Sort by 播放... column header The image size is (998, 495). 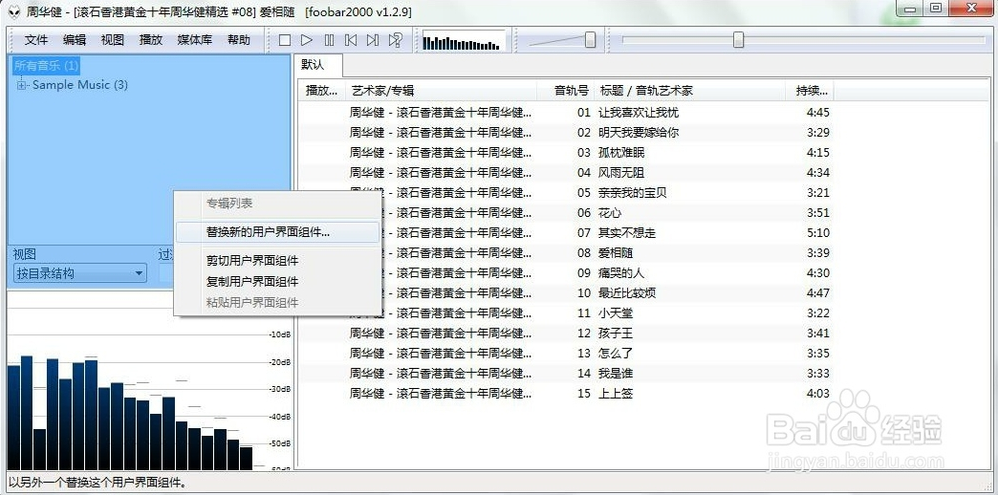(x=321, y=91)
